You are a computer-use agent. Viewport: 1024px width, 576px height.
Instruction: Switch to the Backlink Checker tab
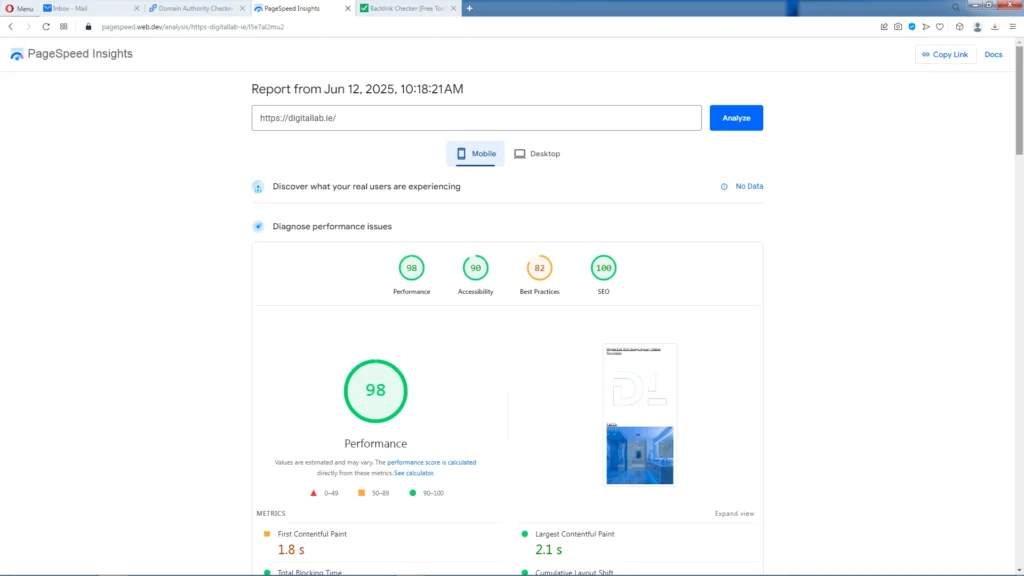point(408,8)
